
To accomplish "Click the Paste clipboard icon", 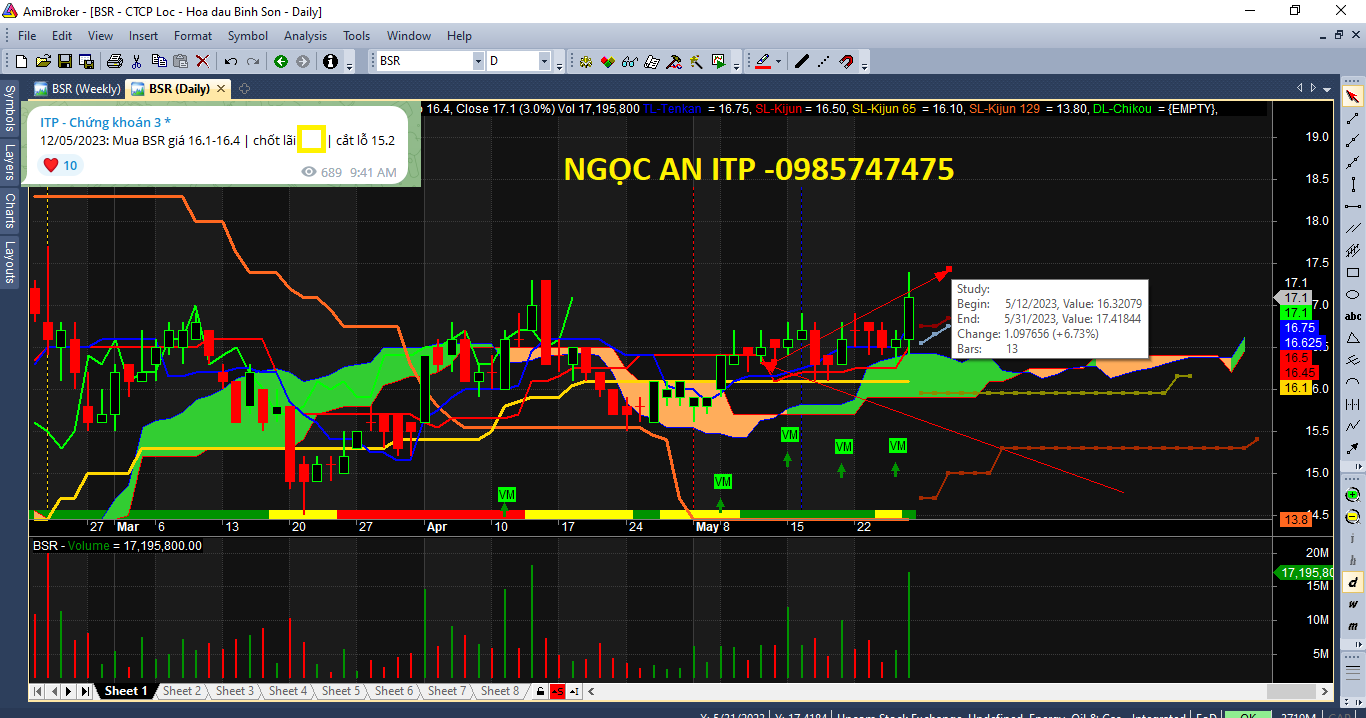I will pyautogui.click(x=180, y=61).
